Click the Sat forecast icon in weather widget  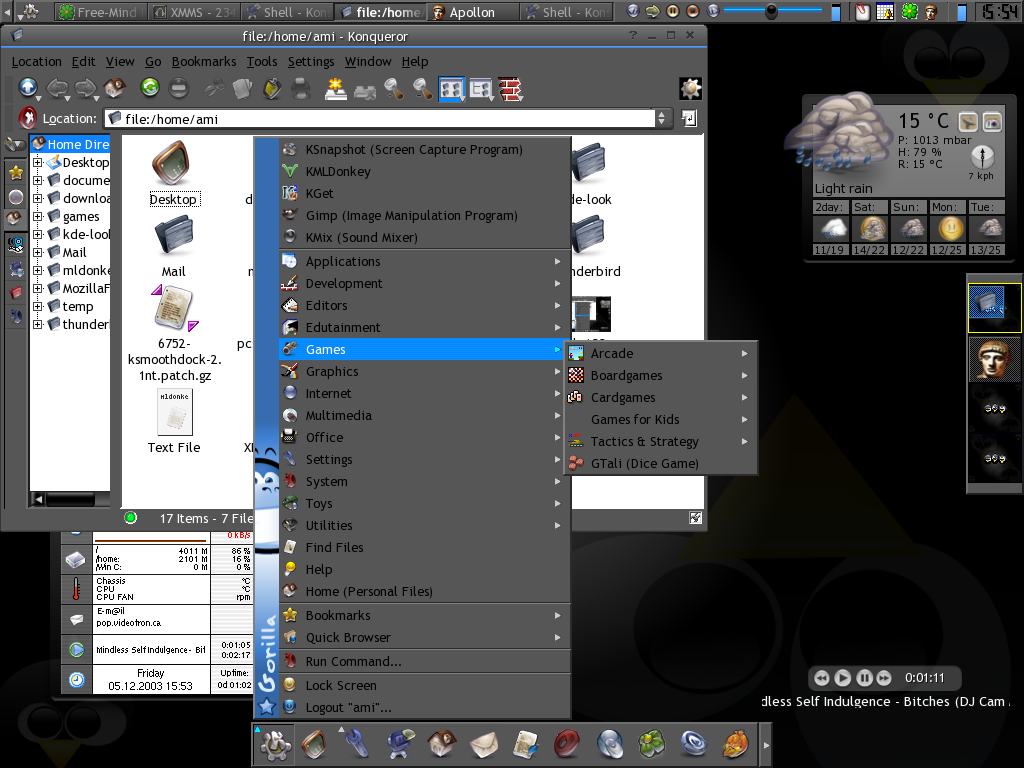click(x=872, y=229)
